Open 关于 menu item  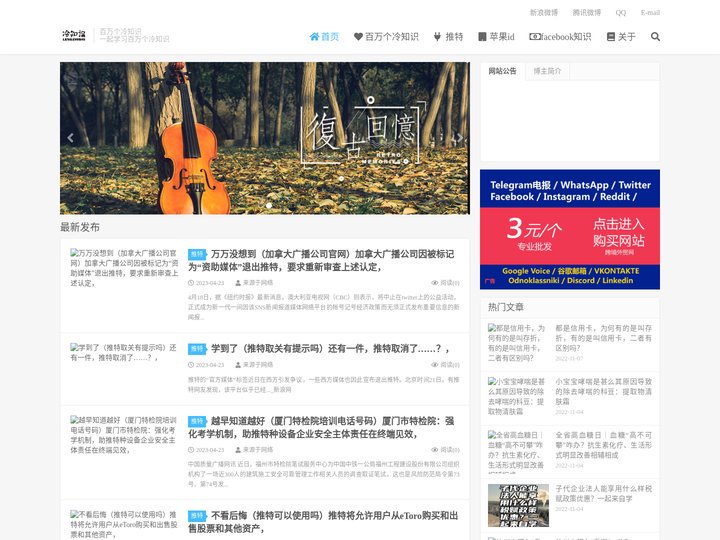point(621,37)
